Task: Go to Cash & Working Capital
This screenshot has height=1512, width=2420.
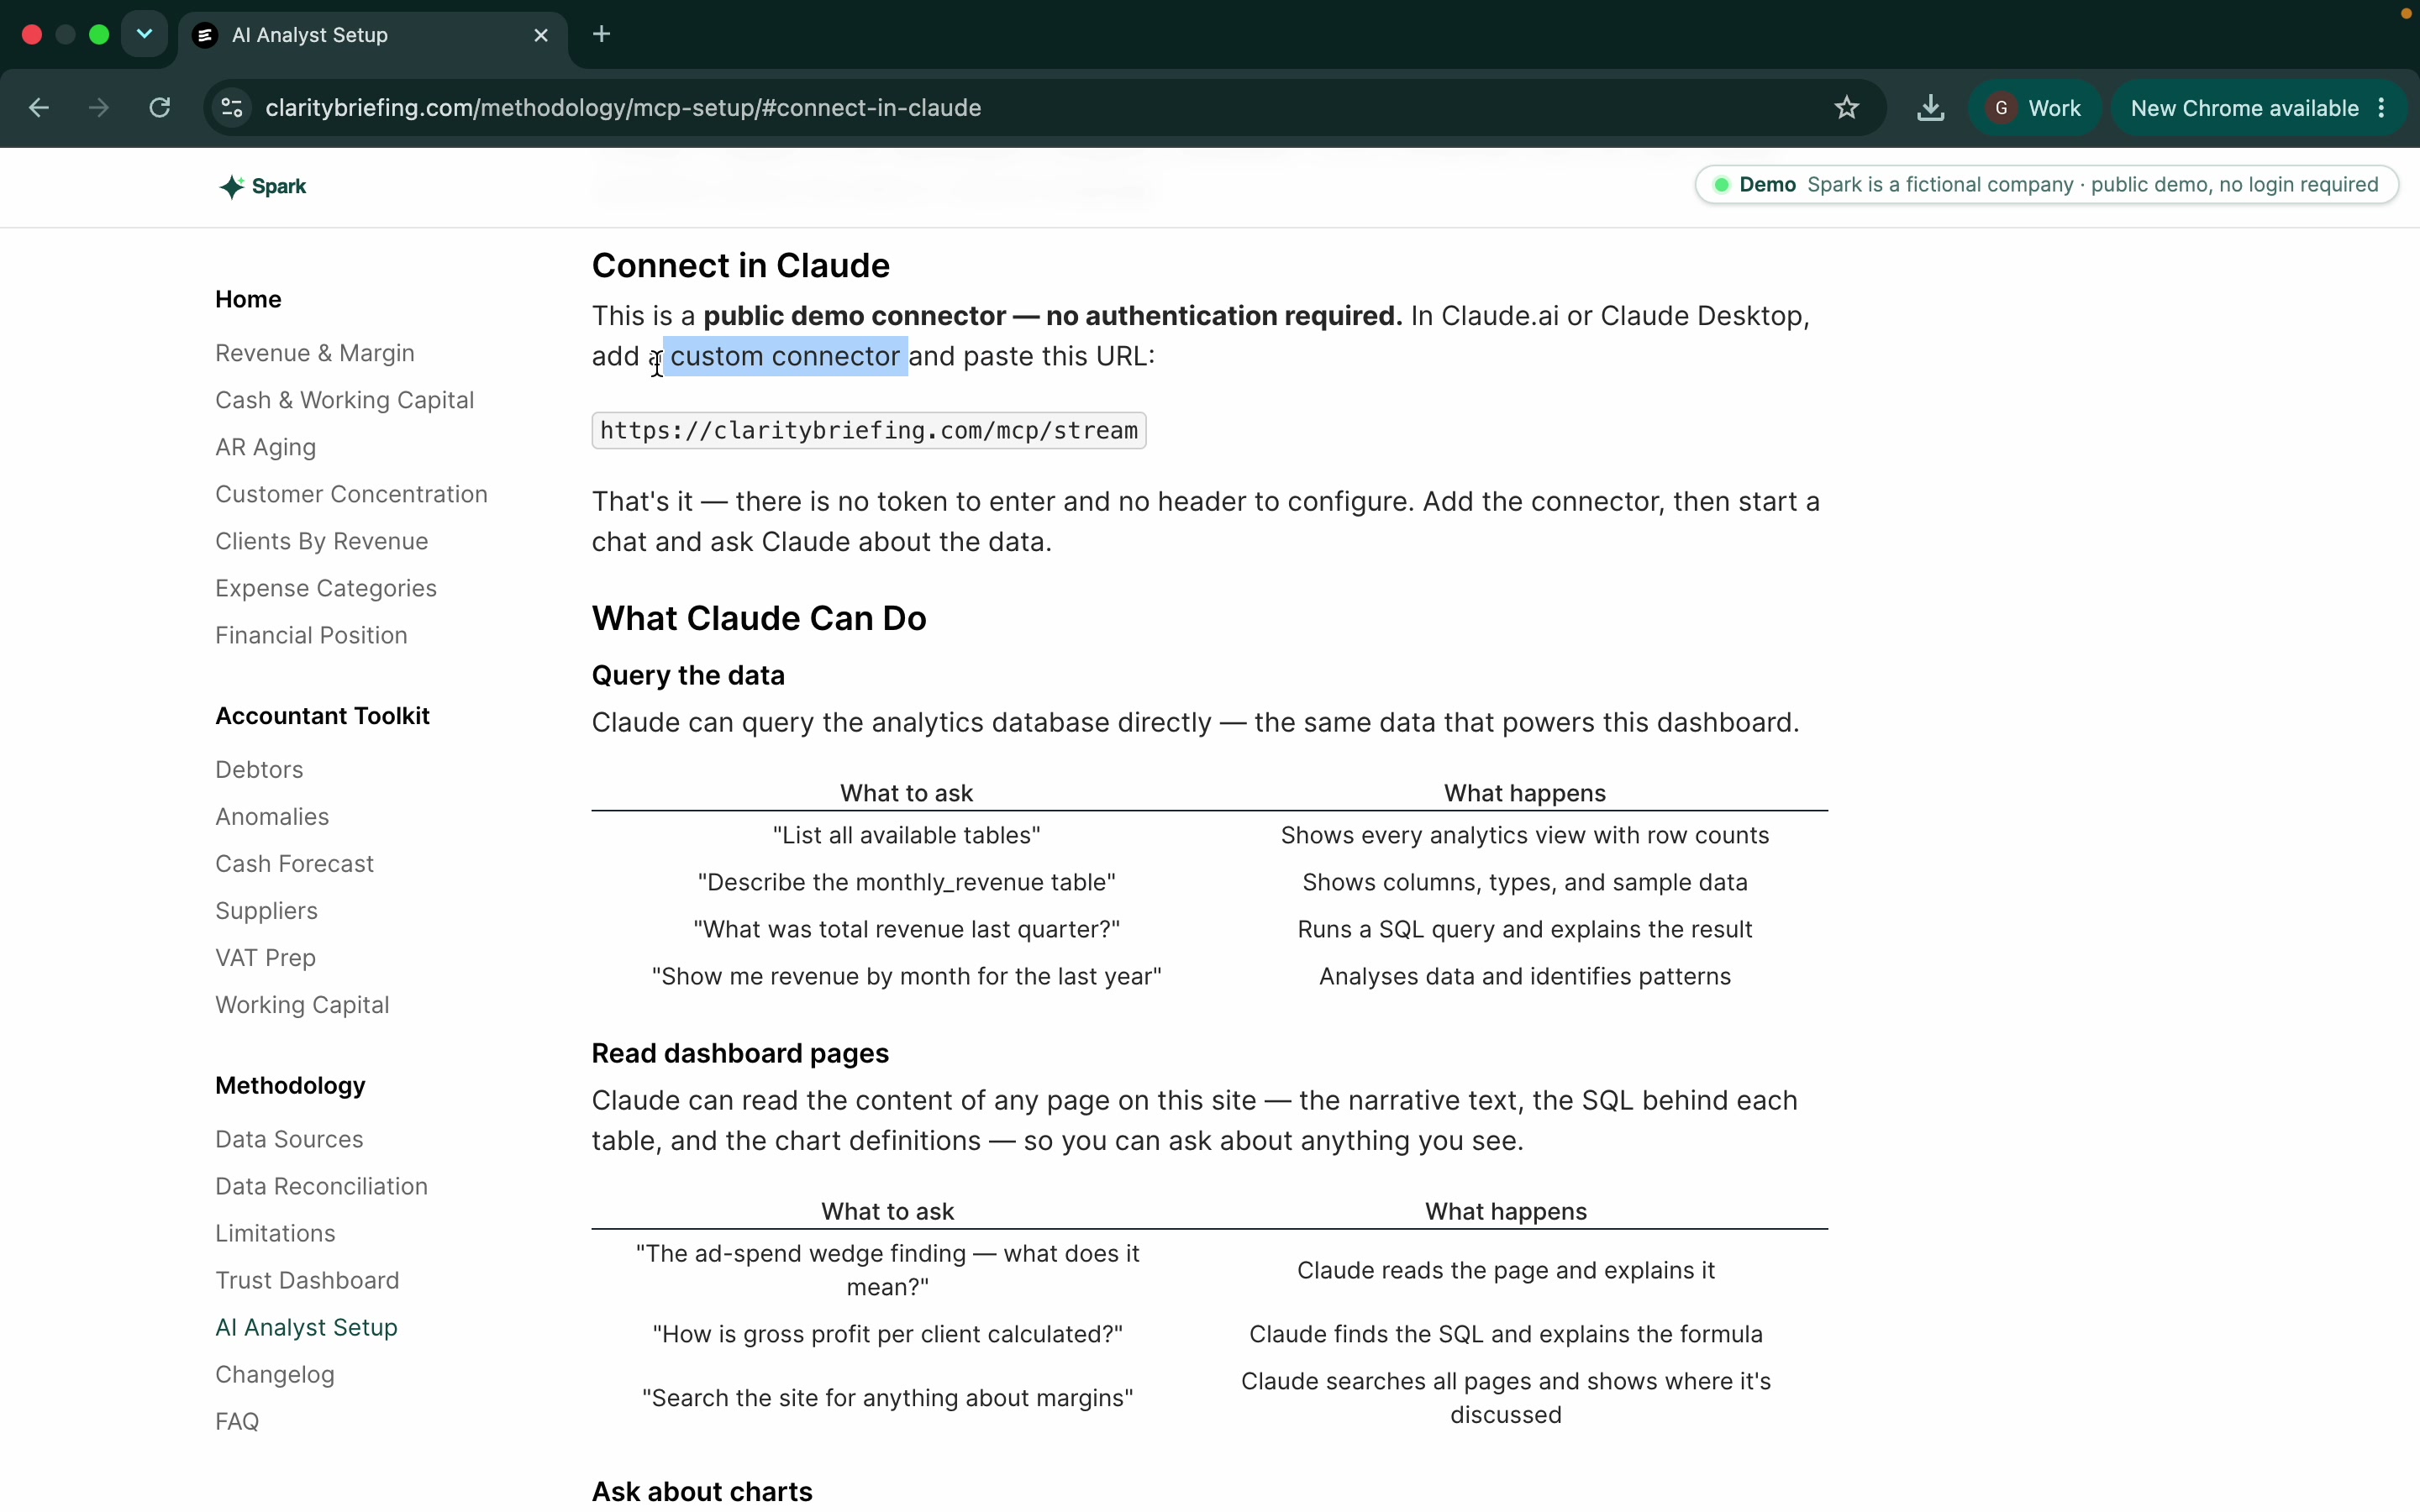Action: click(x=345, y=400)
